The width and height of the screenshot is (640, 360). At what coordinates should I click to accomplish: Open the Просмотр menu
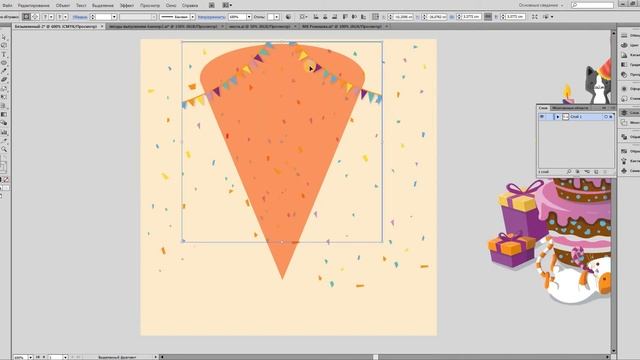pyautogui.click(x=150, y=6)
